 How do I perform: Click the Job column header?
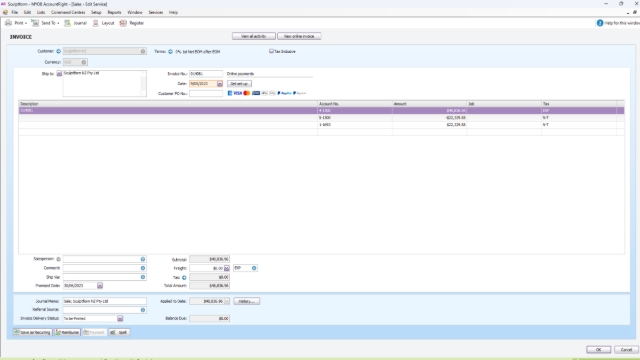[x=504, y=104]
